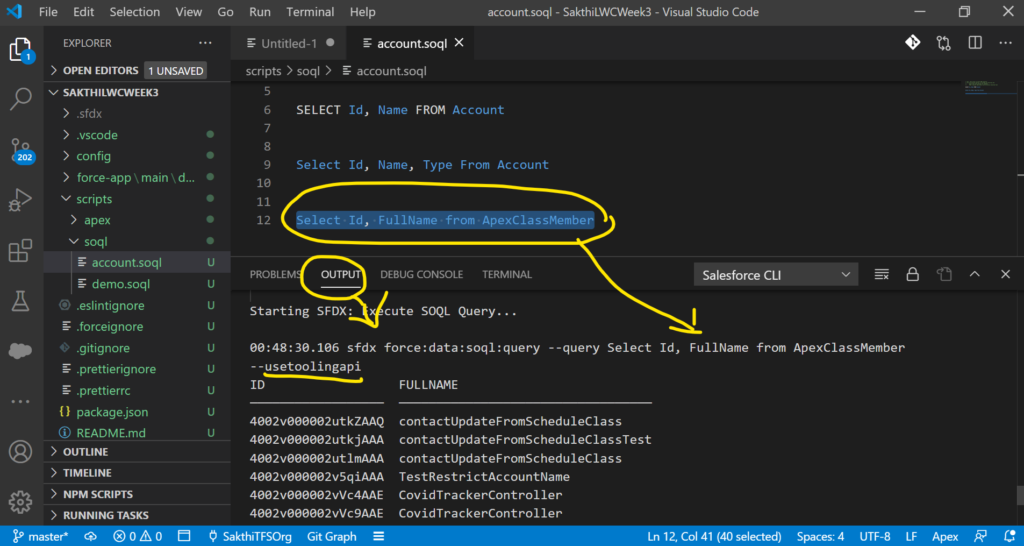The width and height of the screenshot is (1024, 546).
Task: Open the Extensions view icon
Action: (21, 250)
